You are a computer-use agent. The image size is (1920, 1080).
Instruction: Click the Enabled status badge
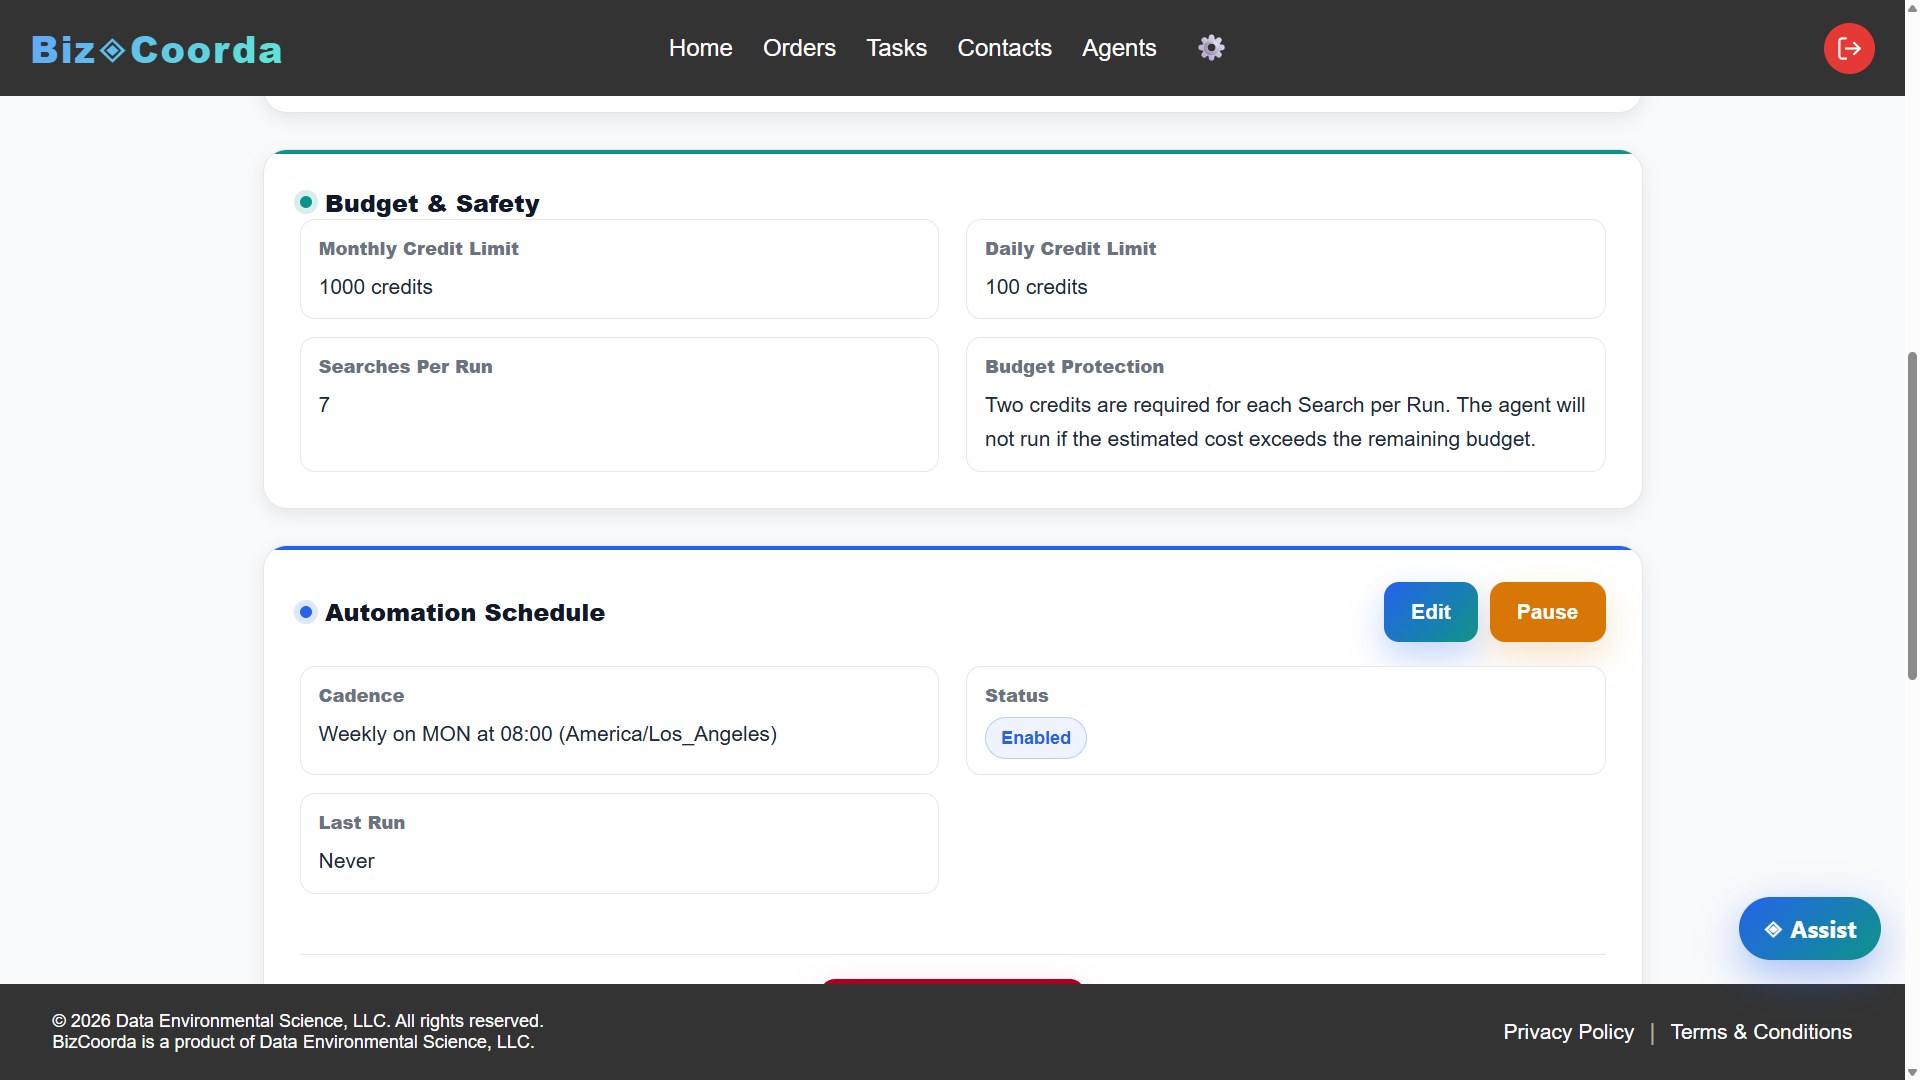click(x=1035, y=738)
